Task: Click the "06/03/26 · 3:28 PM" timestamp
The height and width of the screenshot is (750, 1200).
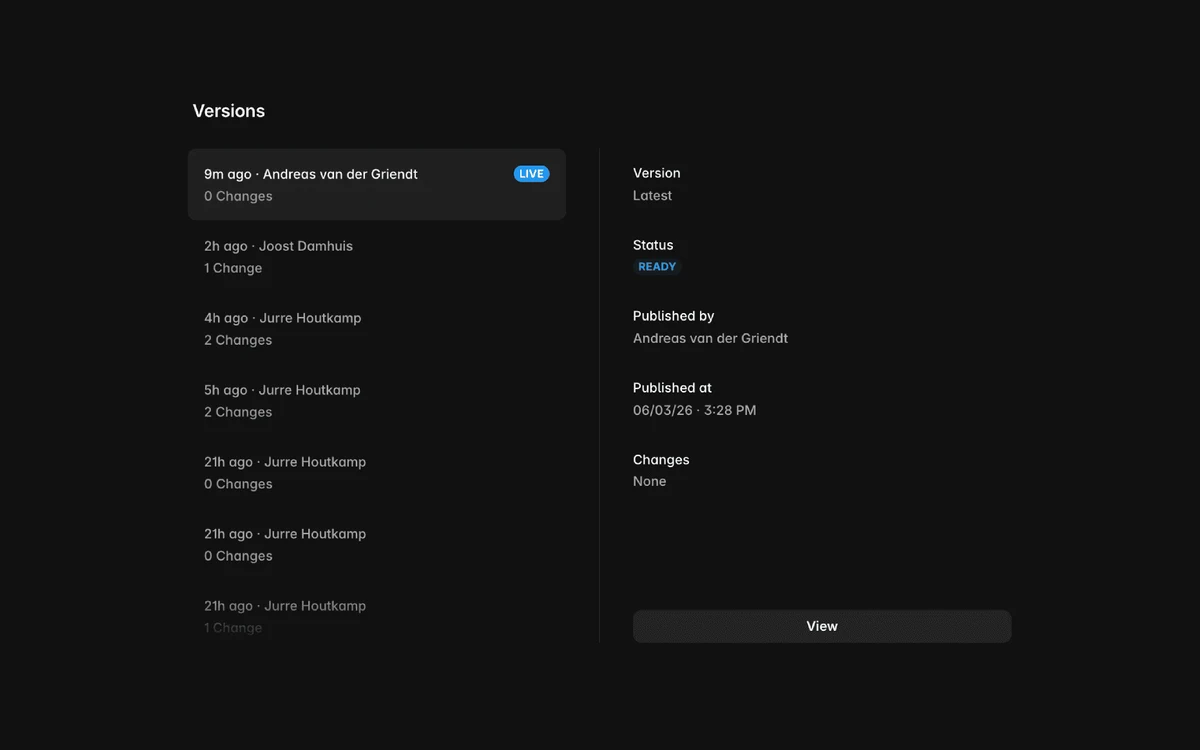Action: 694,410
